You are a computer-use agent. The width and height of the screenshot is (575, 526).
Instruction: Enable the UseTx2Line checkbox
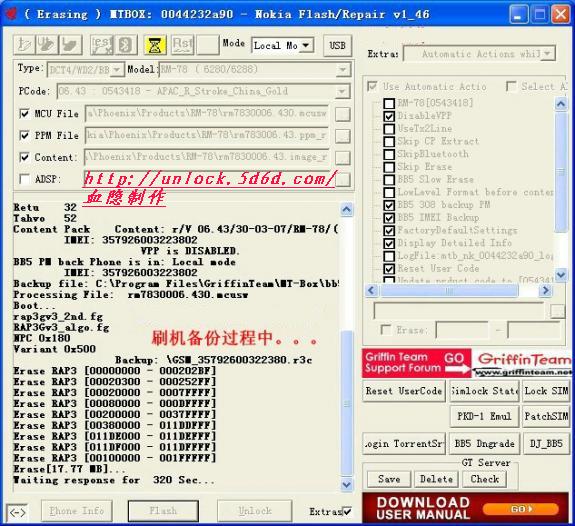click(389, 129)
